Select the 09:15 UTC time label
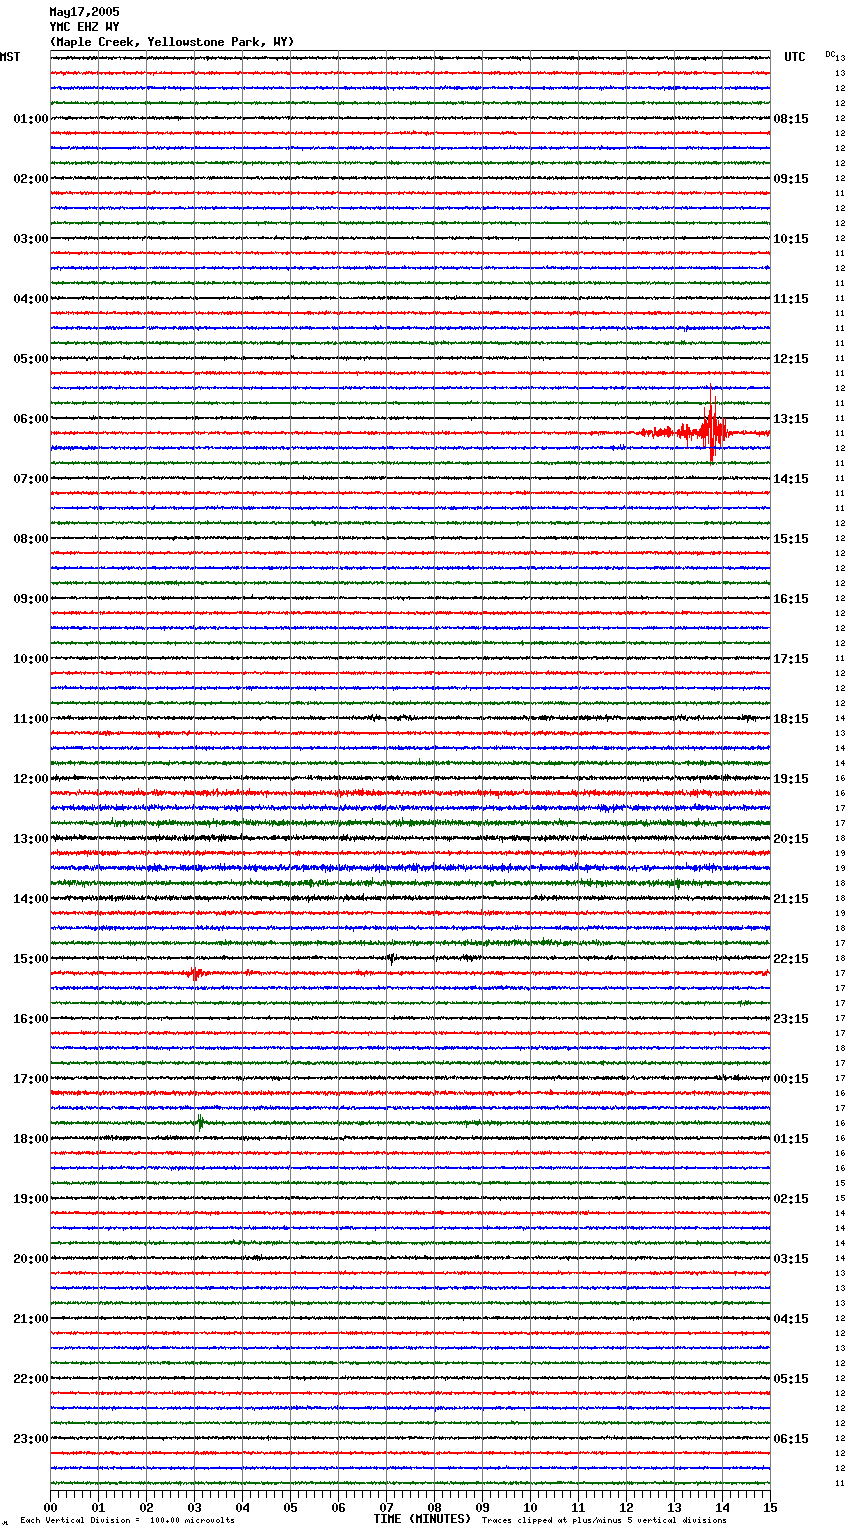The image size is (850, 1534). pos(791,179)
